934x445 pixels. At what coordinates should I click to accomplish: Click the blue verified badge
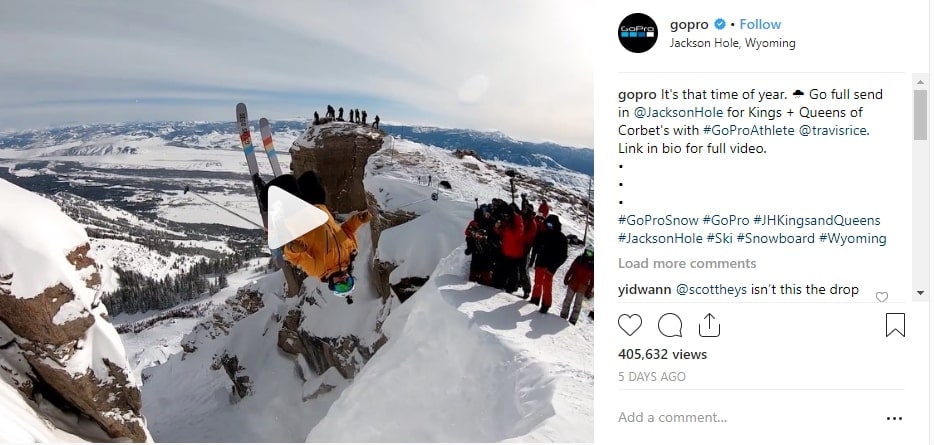[x=720, y=24]
